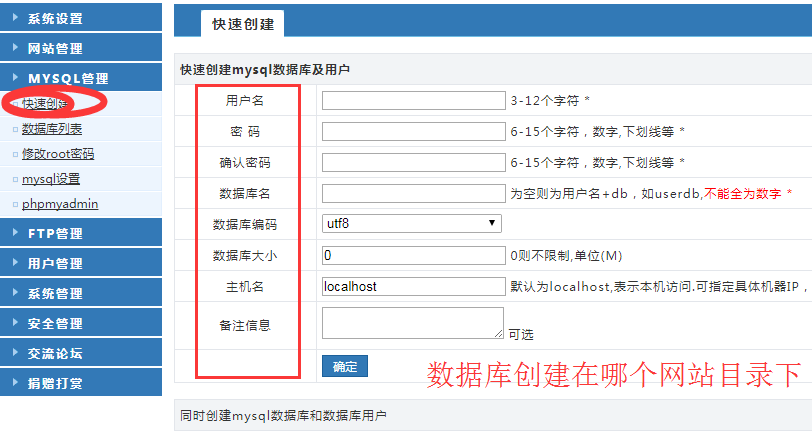The image size is (812, 433).
Task: Open the 数据库编码 utf8 dropdown
Action: point(411,223)
